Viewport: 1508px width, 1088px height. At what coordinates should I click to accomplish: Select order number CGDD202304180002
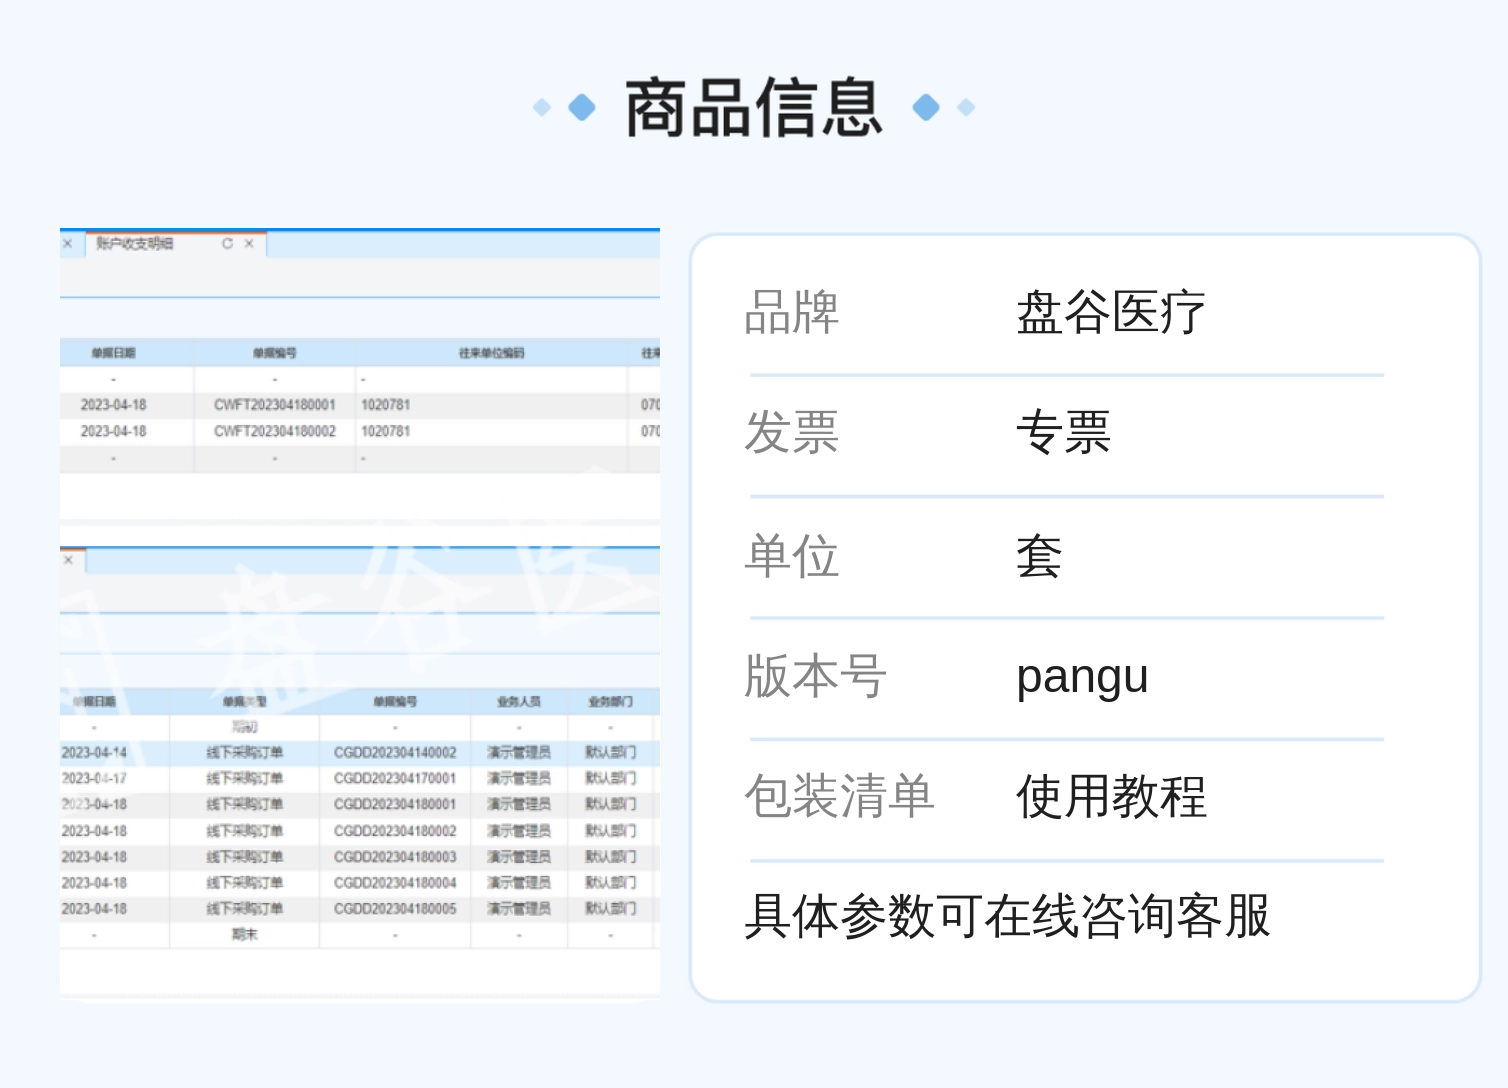click(395, 831)
